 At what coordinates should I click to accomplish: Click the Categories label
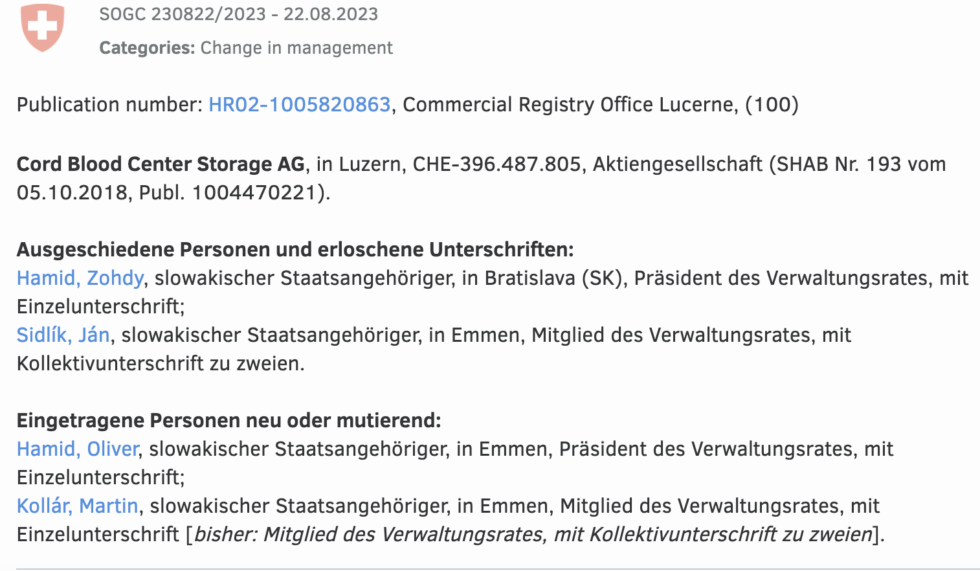point(147,47)
